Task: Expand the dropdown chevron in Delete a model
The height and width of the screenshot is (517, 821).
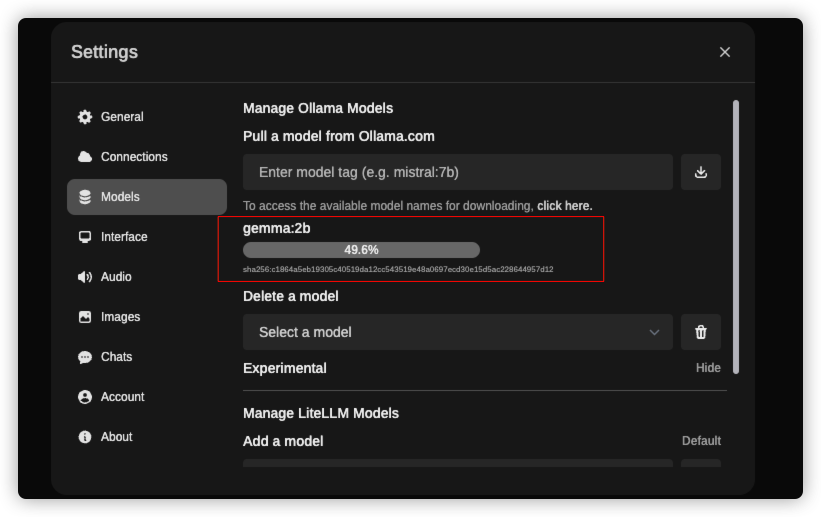Action: click(654, 332)
